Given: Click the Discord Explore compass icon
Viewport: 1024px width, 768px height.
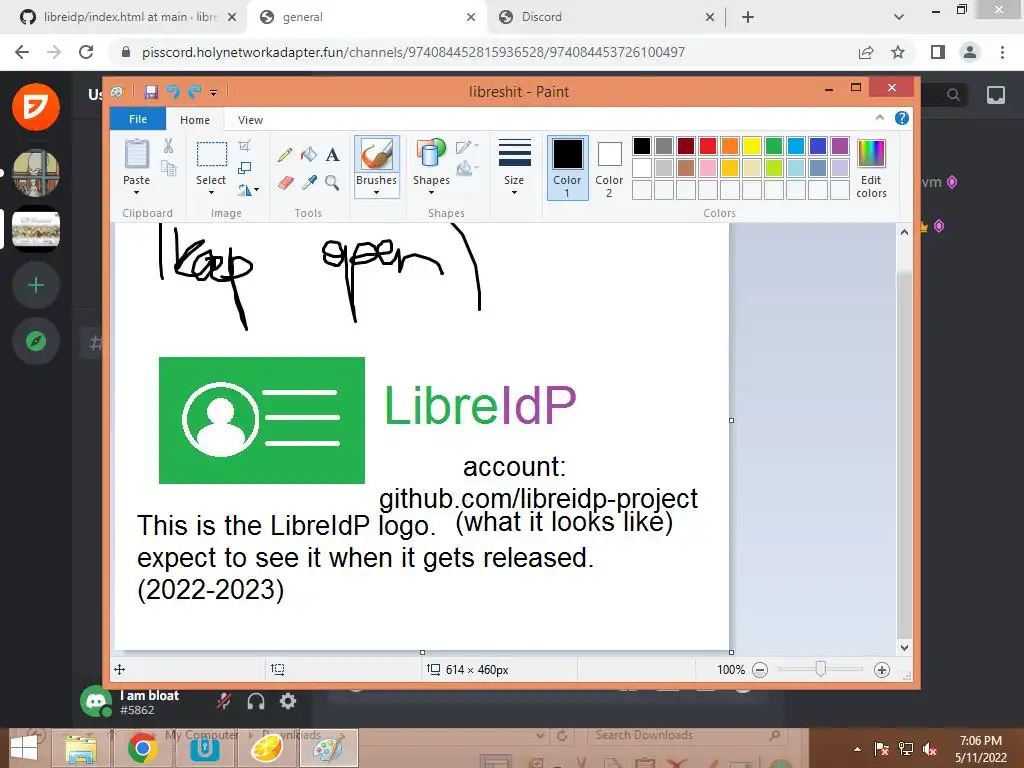Looking at the screenshot, I should 36,341.
